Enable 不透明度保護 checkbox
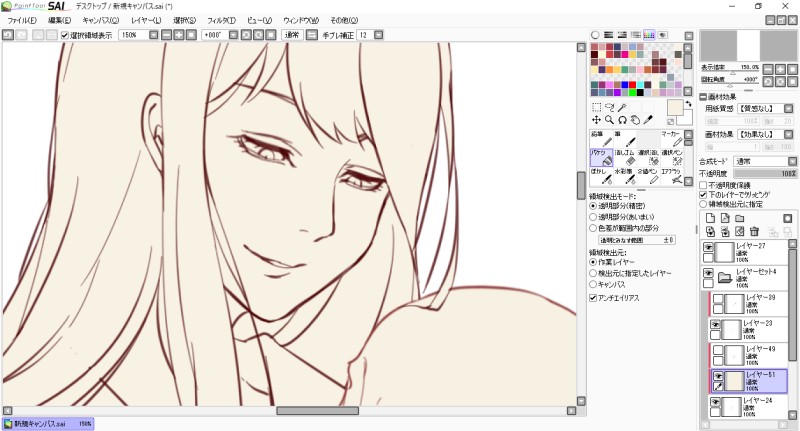 703,185
